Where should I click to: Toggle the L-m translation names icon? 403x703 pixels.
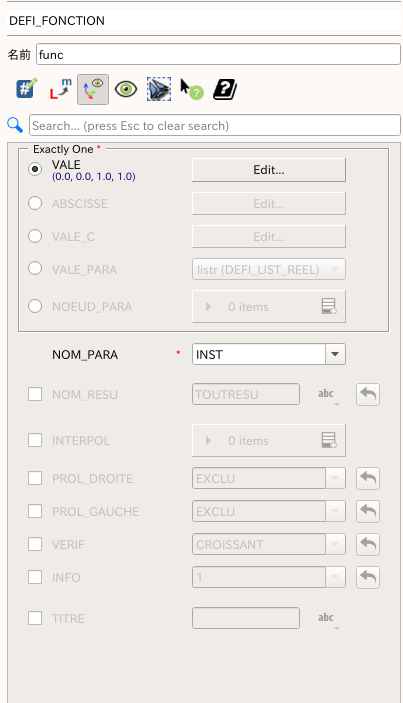pyautogui.click(x=60, y=89)
